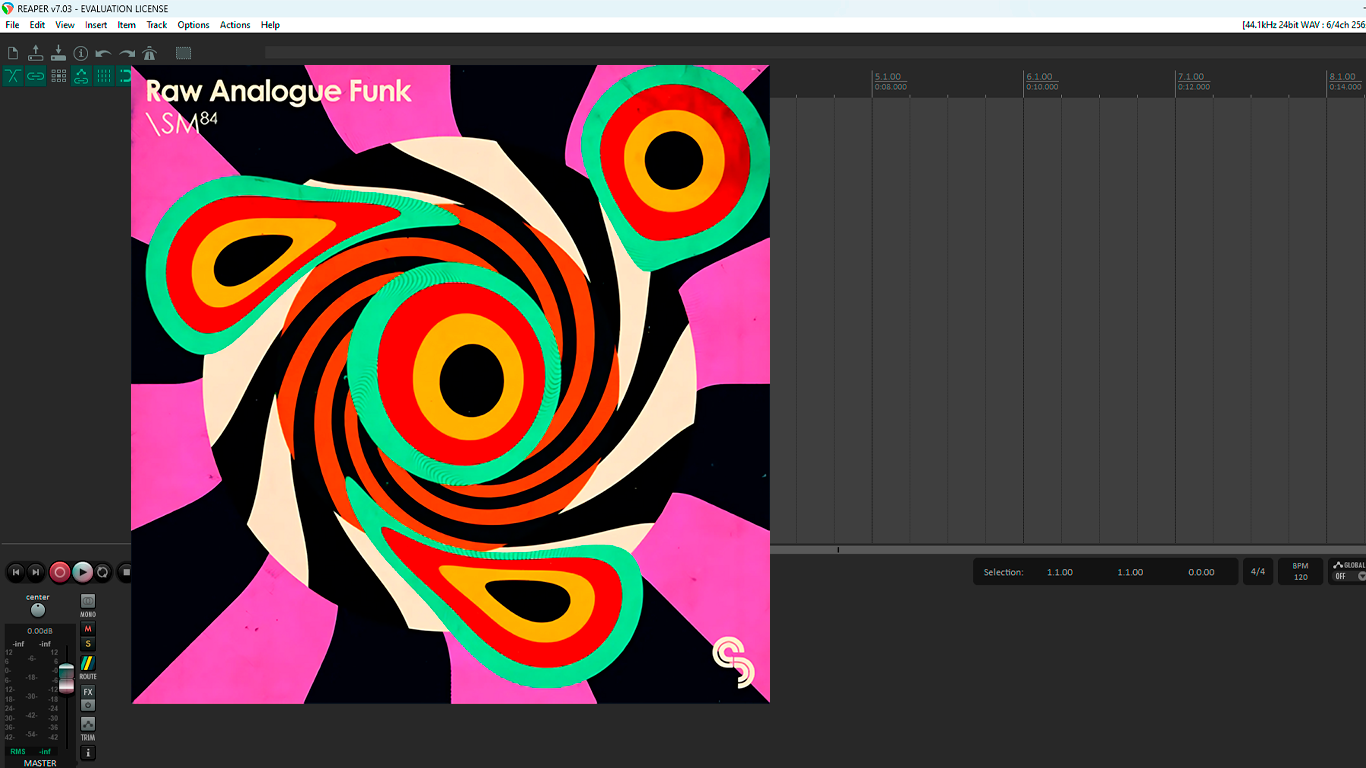Click RMS -inf meter readout
1366x768 pixels.
30,751
